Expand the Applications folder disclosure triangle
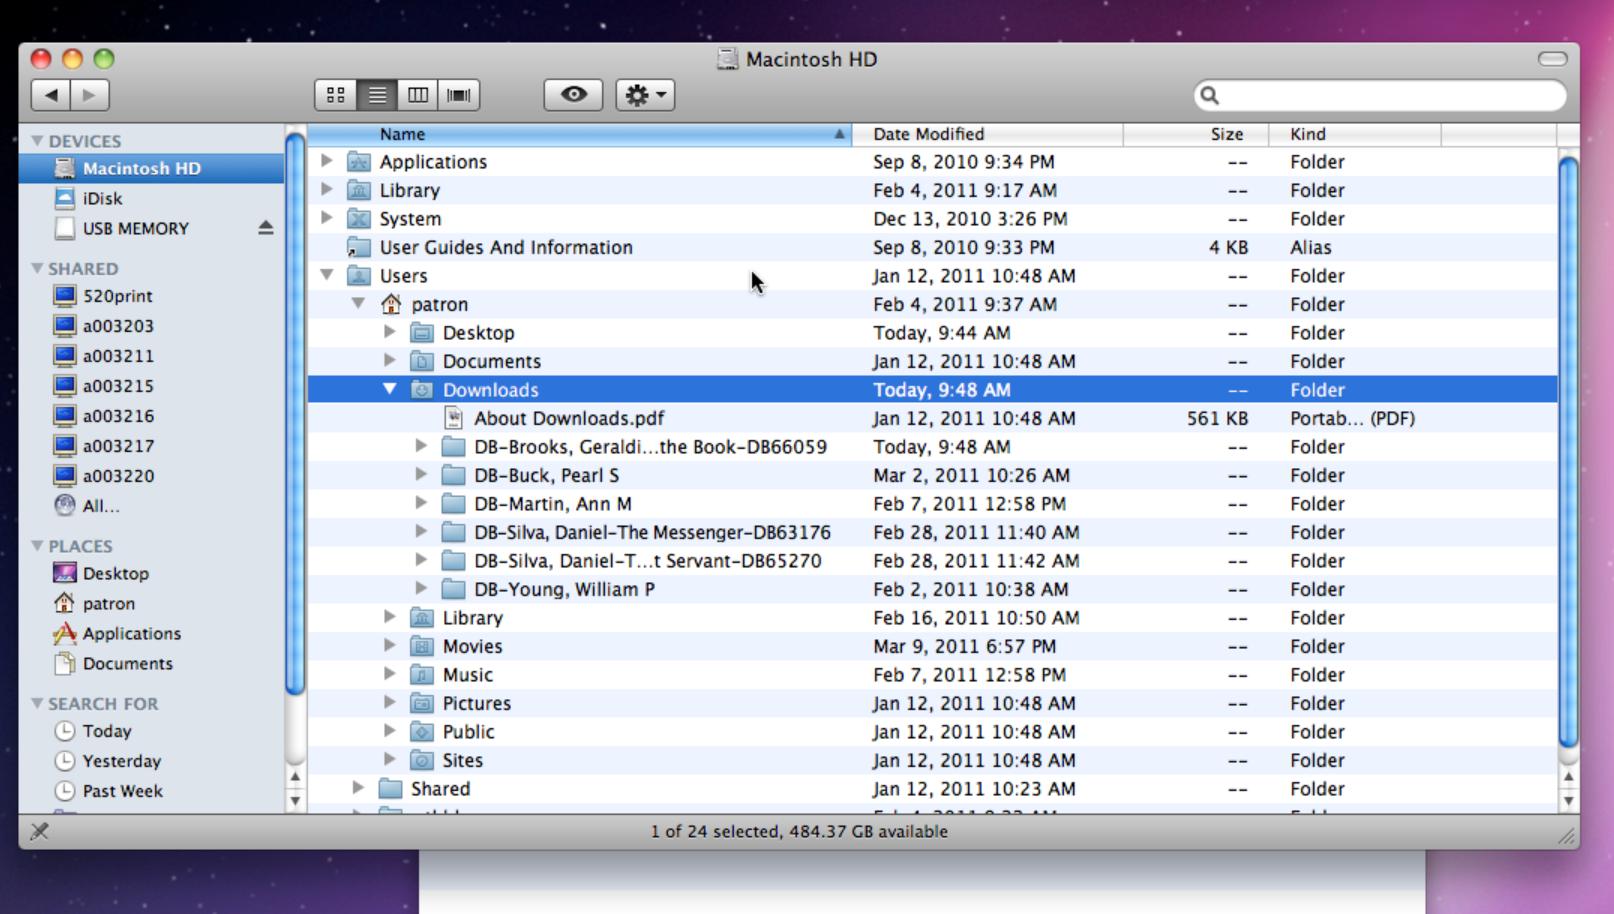 (x=326, y=161)
